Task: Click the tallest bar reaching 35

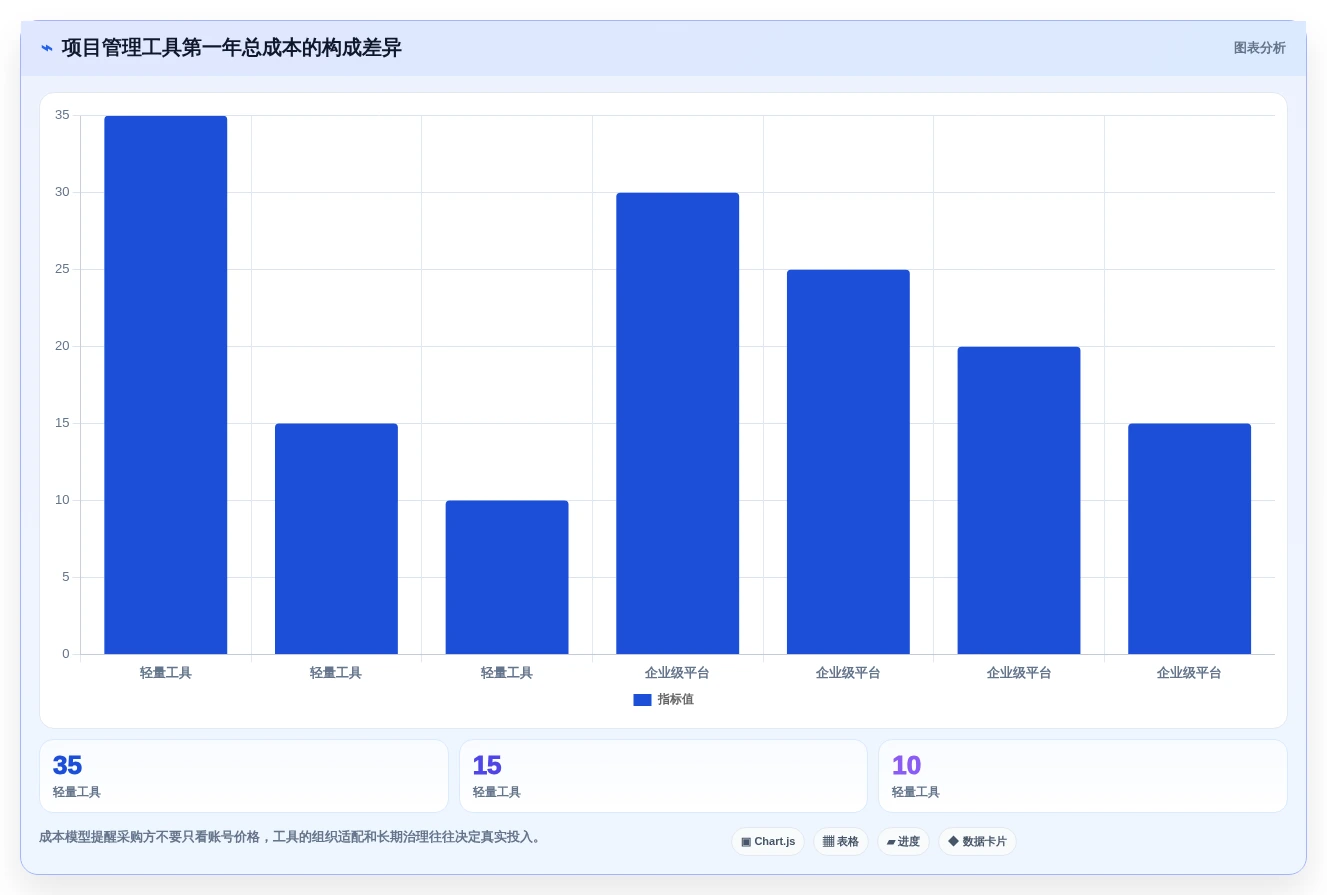Action: click(166, 385)
